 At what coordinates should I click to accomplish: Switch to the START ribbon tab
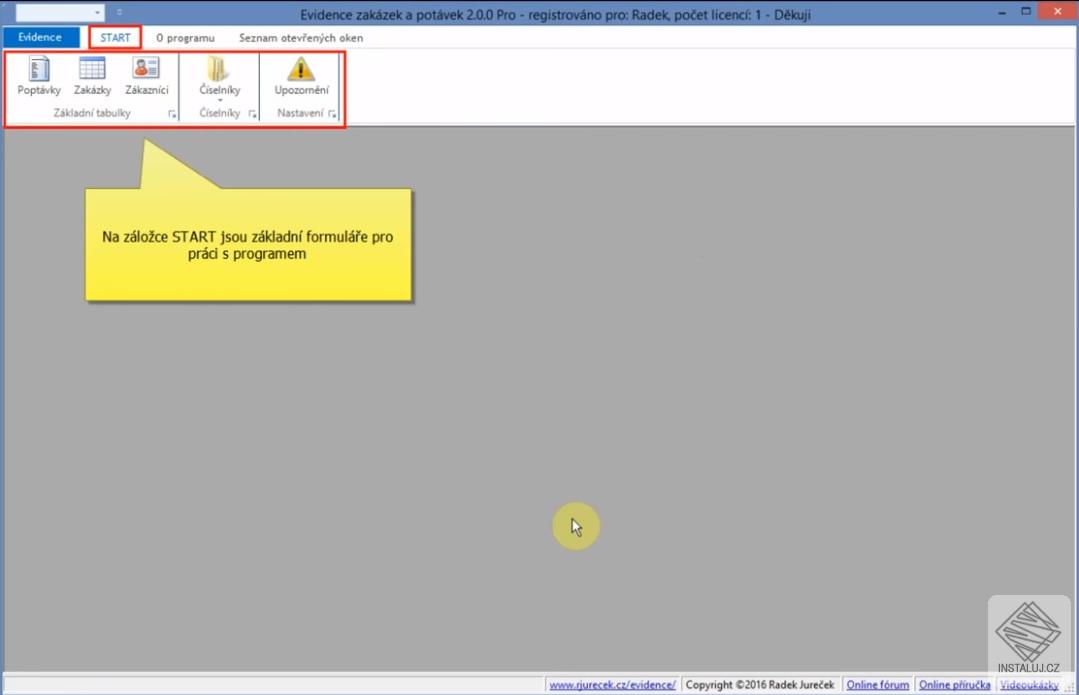115,38
